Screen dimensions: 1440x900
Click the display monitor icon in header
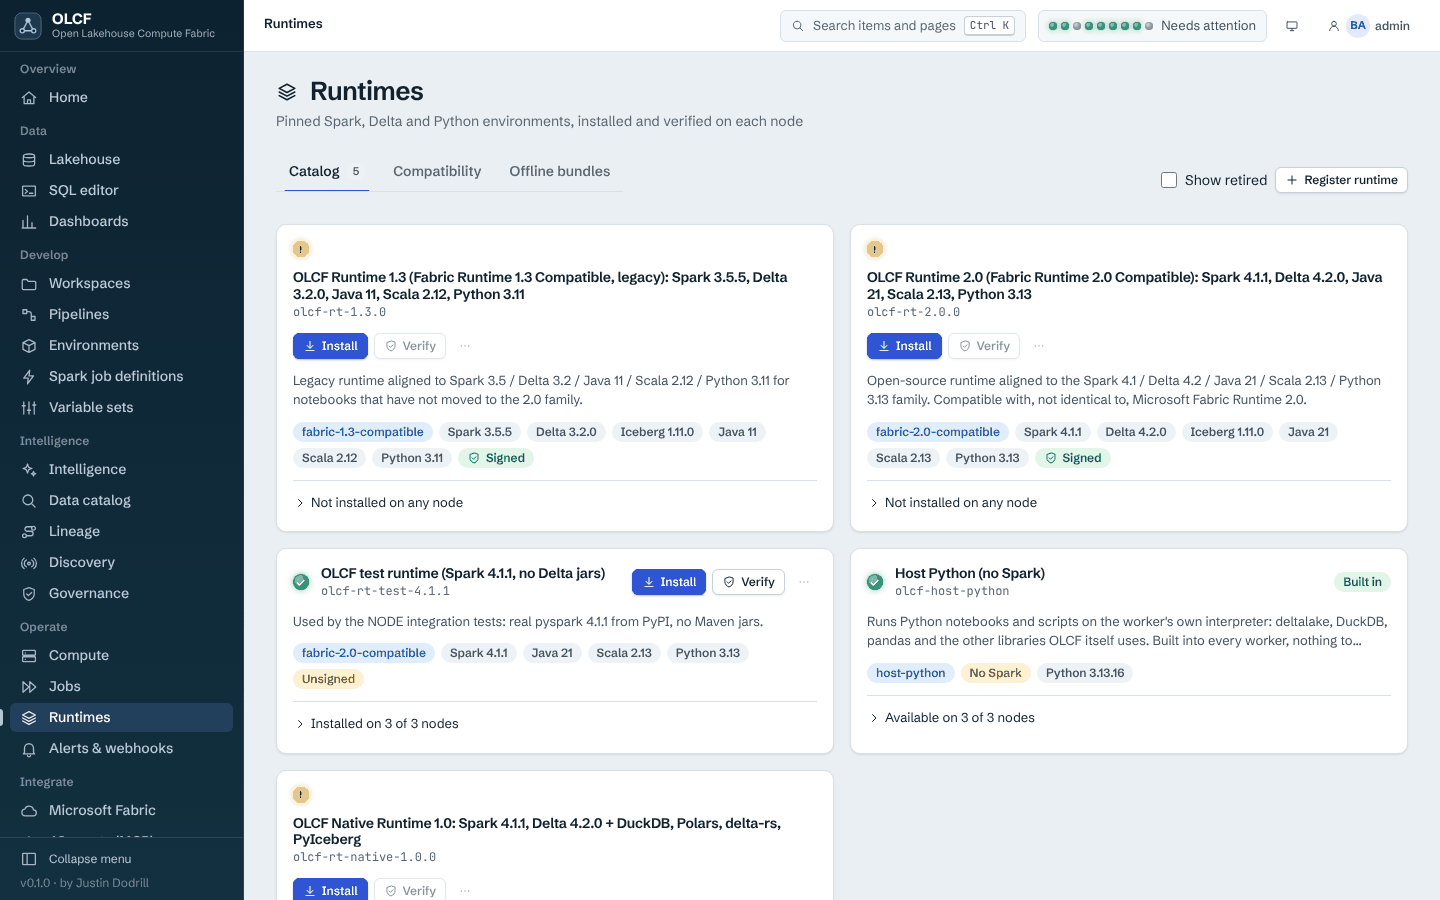(1292, 26)
